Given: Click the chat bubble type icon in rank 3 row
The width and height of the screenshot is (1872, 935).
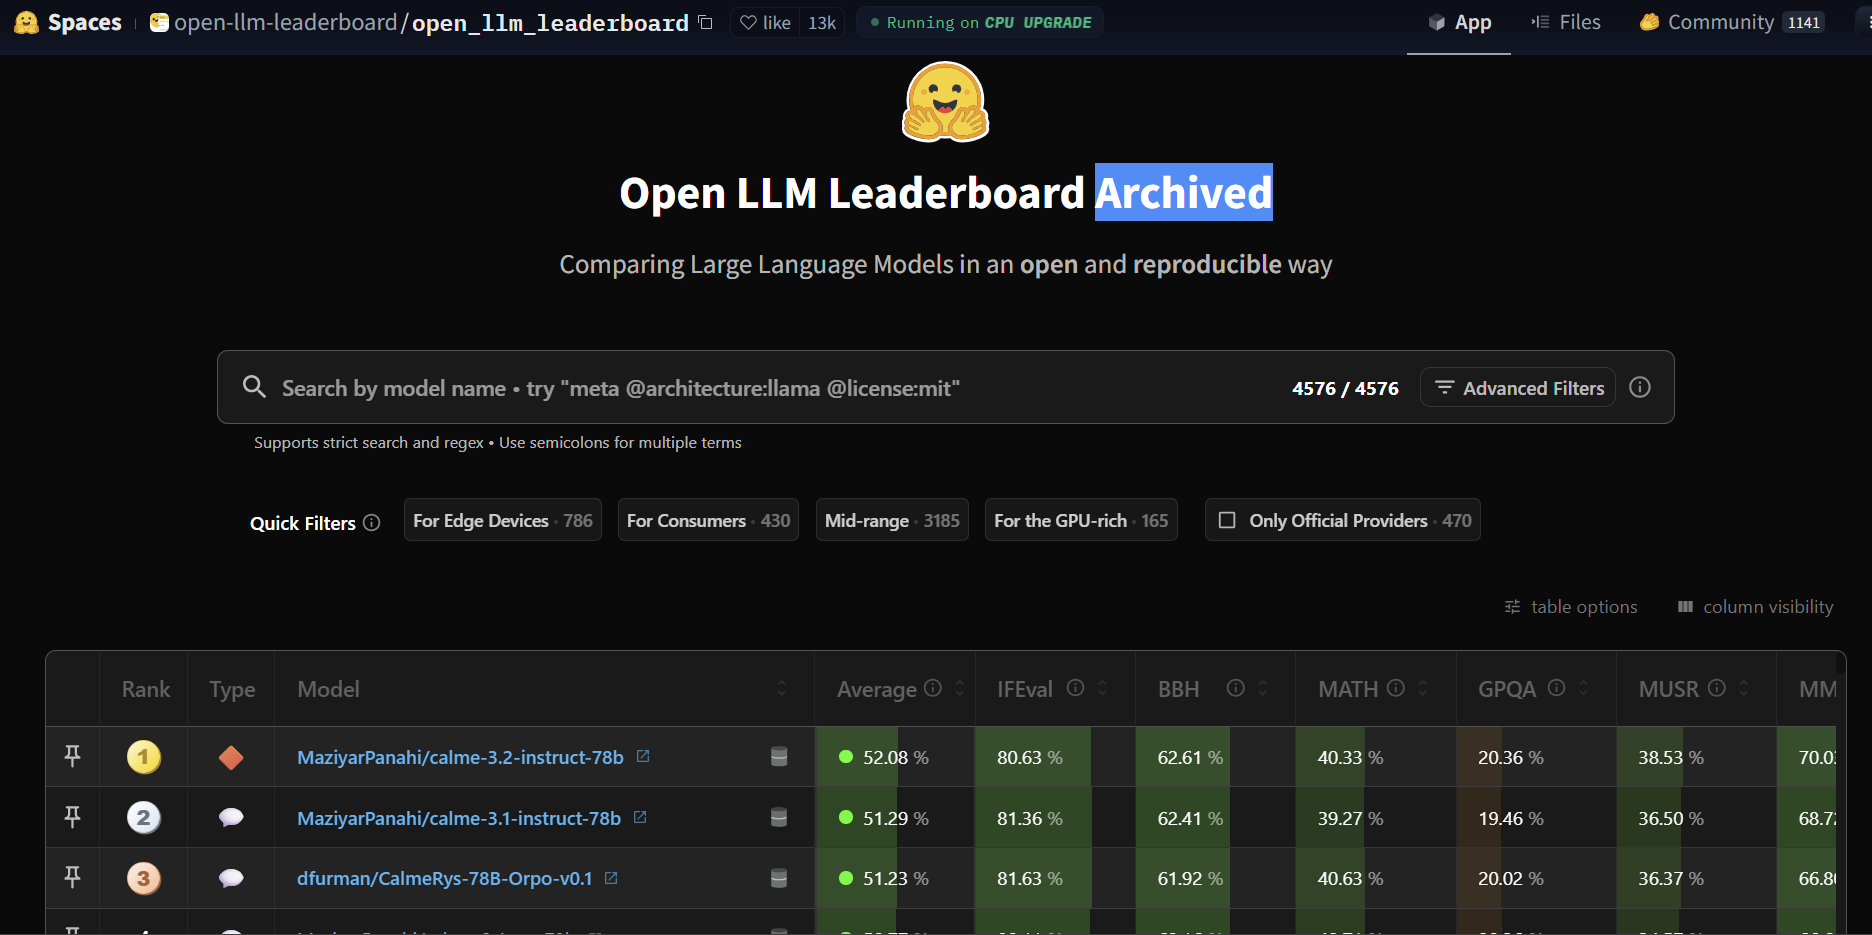Looking at the screenshot, I should [231, 878].
